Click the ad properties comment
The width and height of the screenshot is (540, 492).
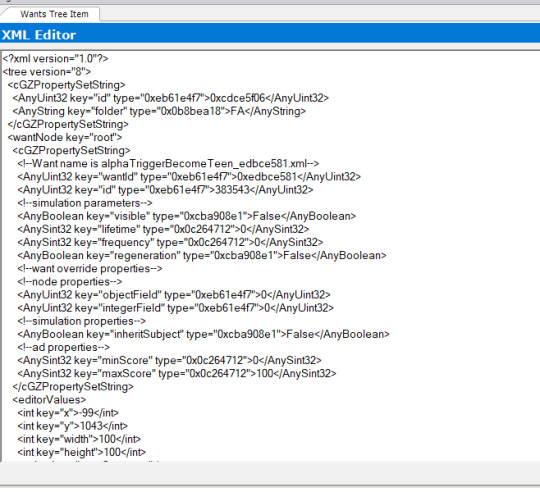pyautogui.click(x=63, y=347)
